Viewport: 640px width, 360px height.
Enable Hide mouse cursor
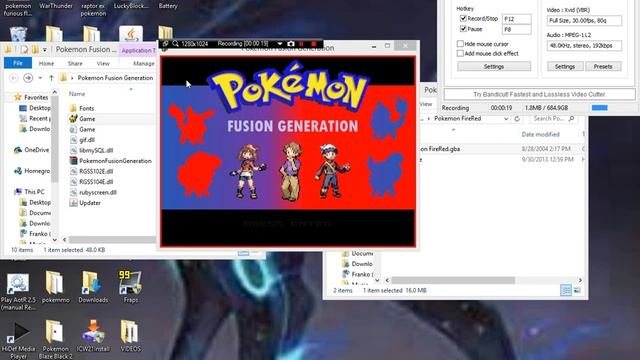pyautogui.click(x=460, y=44)
